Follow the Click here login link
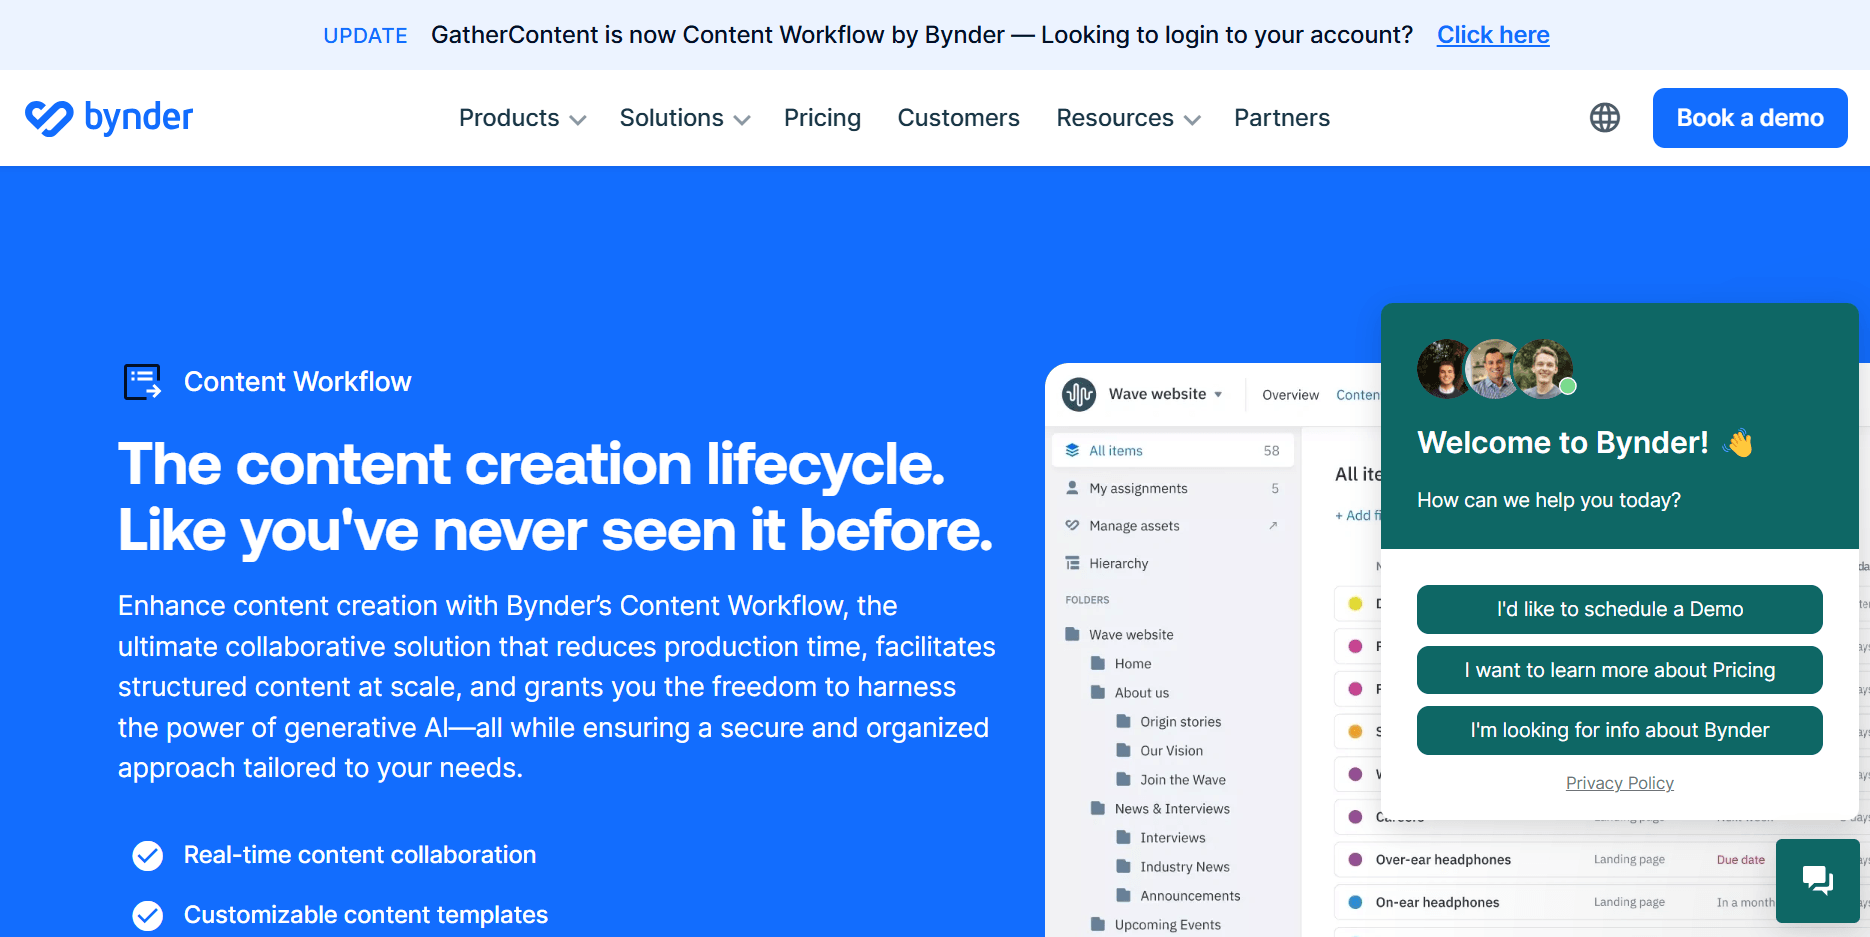Image resolution: width=1870 pixels, height=937 pixels. coord(1493,35)
